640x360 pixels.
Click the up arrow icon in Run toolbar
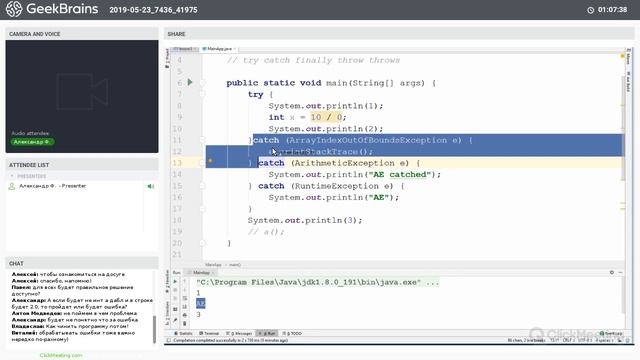[x=184, y=282]
